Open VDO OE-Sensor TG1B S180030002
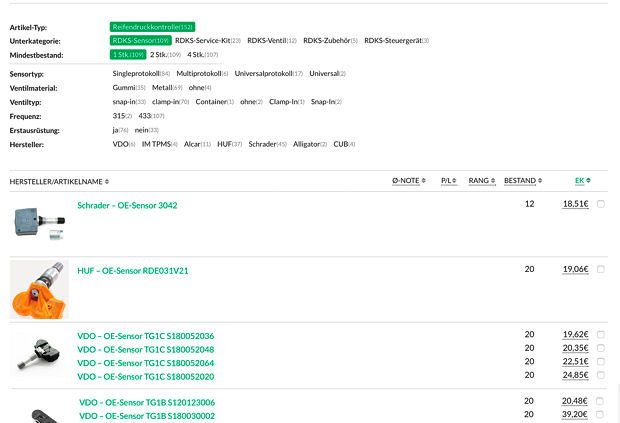This screenshot has width=620, height=423. coord(147,416)
